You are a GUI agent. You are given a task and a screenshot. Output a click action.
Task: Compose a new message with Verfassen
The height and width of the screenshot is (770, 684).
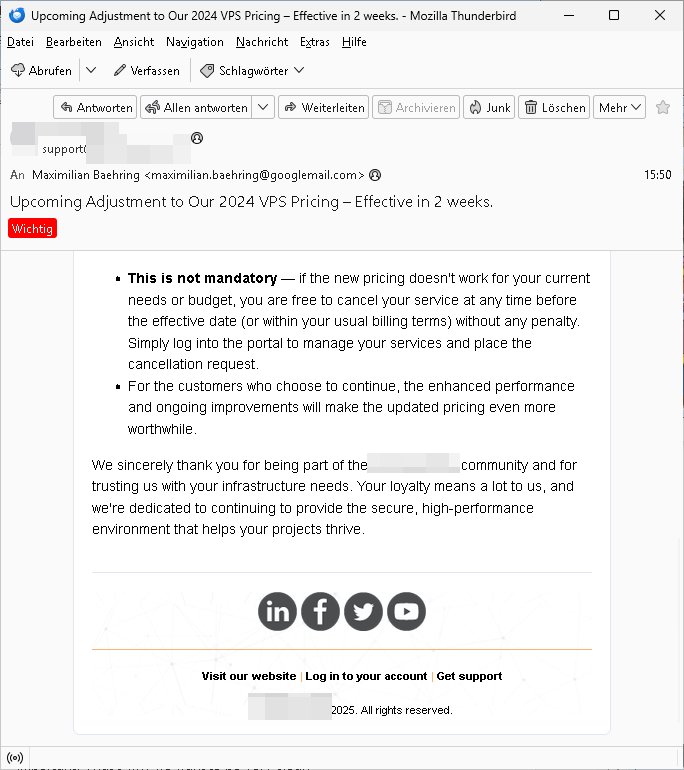click(146, 70)
